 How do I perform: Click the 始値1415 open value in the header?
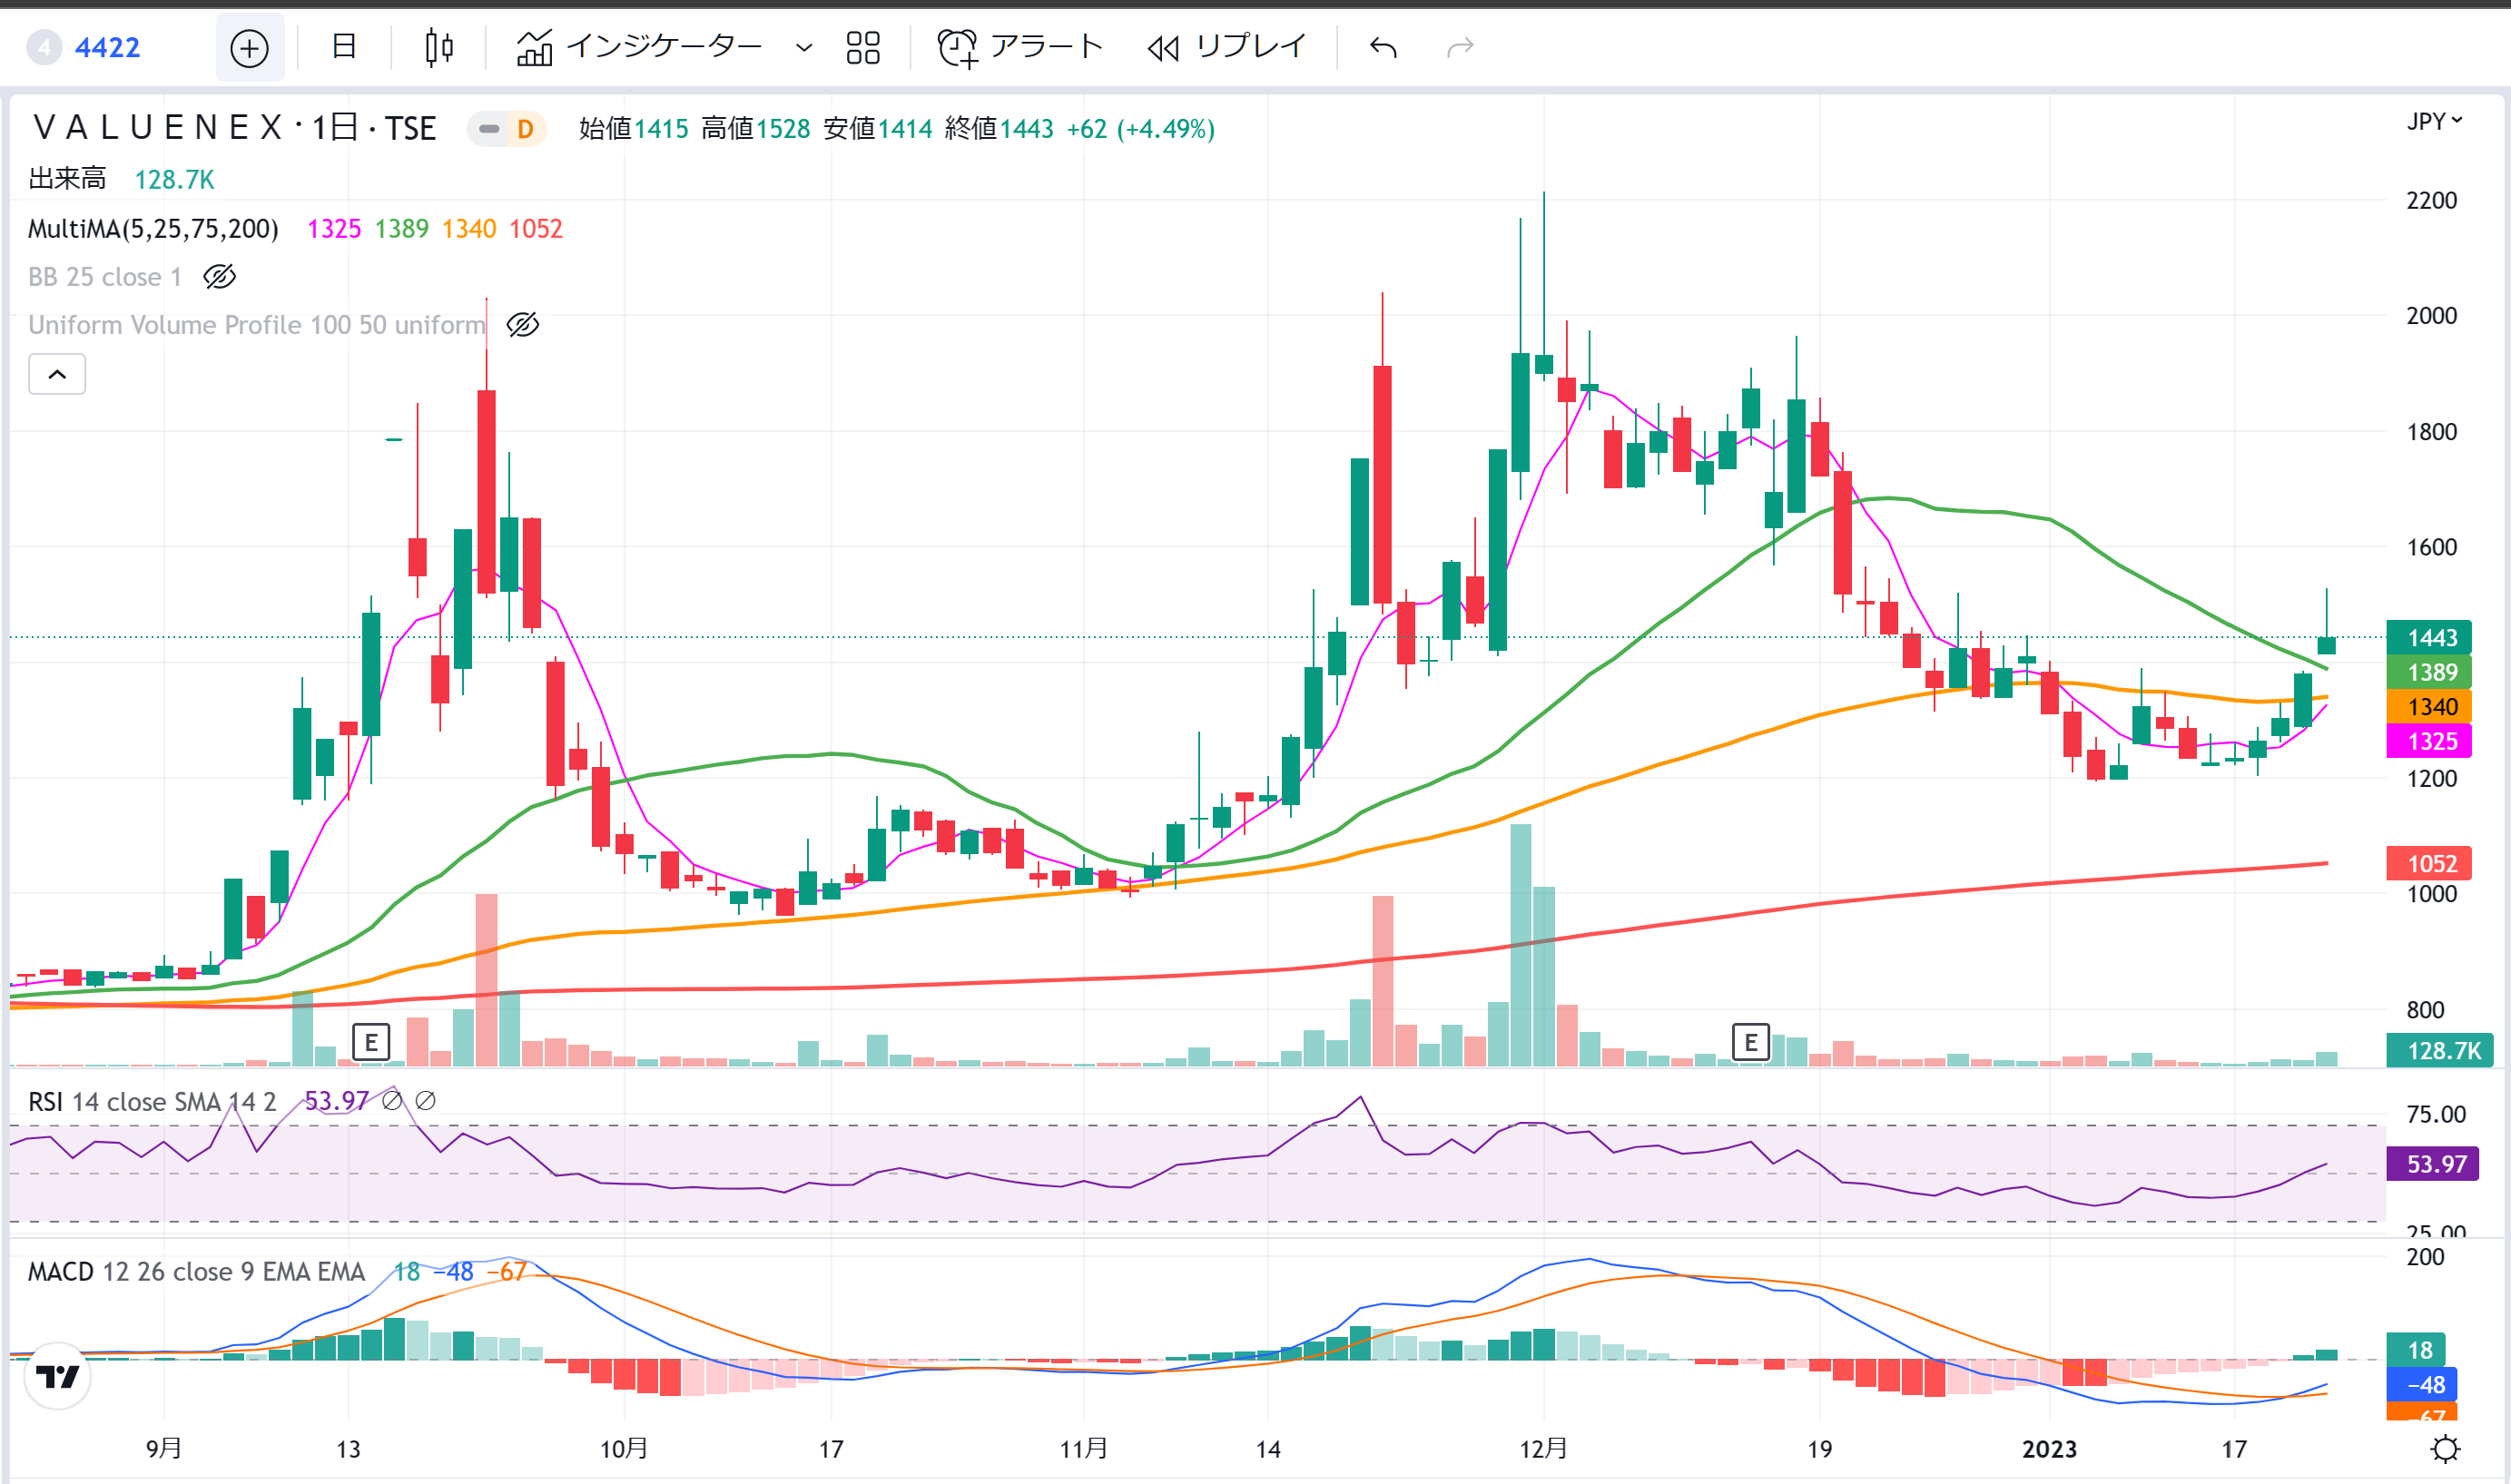(x=633, y=129)
